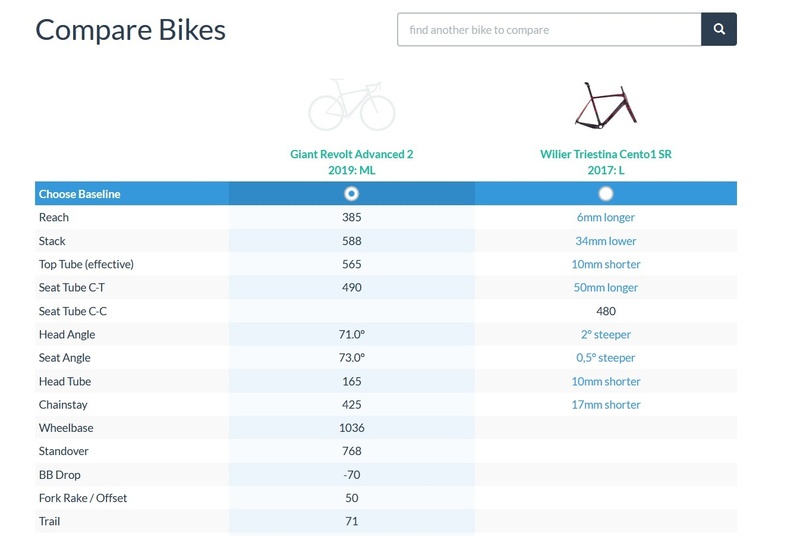Open the Giant Revolt Advanced 2 link
Screen dimensions: 800x536
click(352, 162)
